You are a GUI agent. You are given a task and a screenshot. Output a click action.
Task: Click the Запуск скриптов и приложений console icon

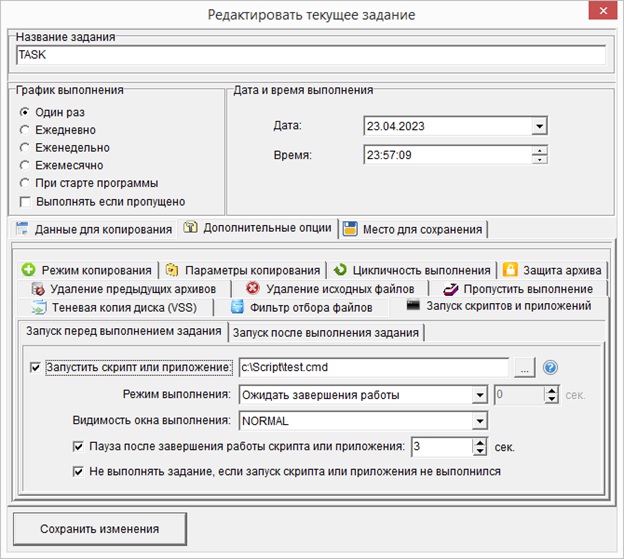[413, 305]
